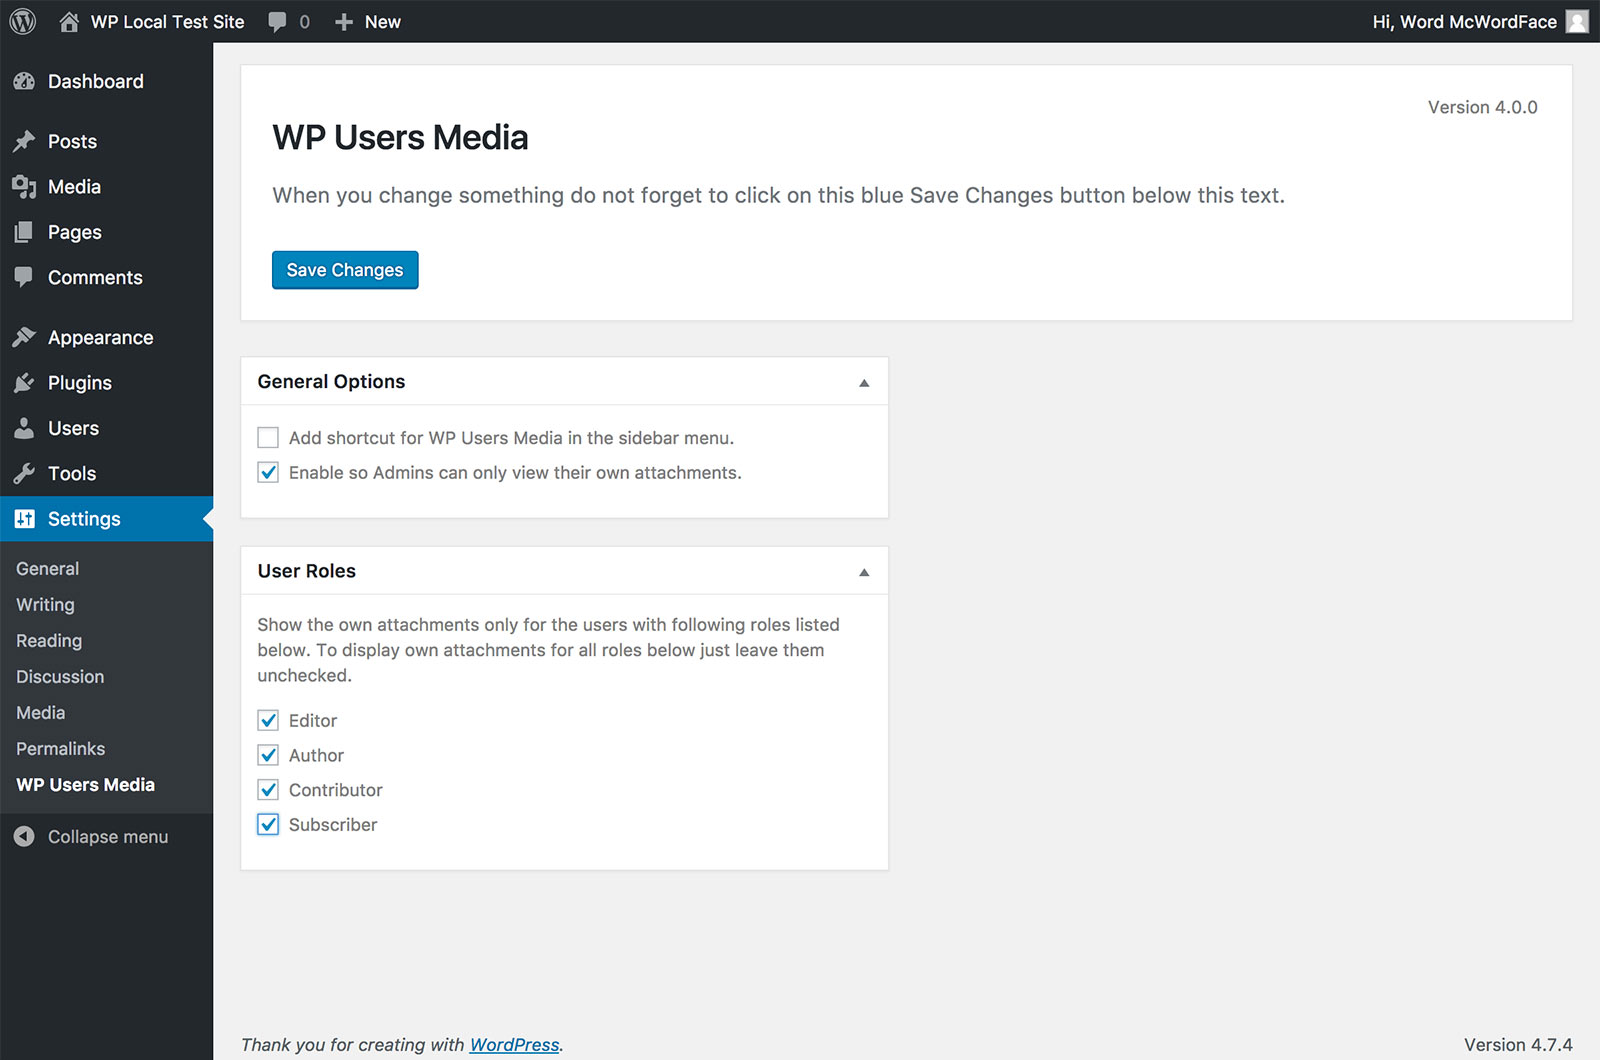Viewport: 1600px width, 1060px height.
Task: Click the Version 4.7.4 footer text
Action: tap(1518, 1045)
